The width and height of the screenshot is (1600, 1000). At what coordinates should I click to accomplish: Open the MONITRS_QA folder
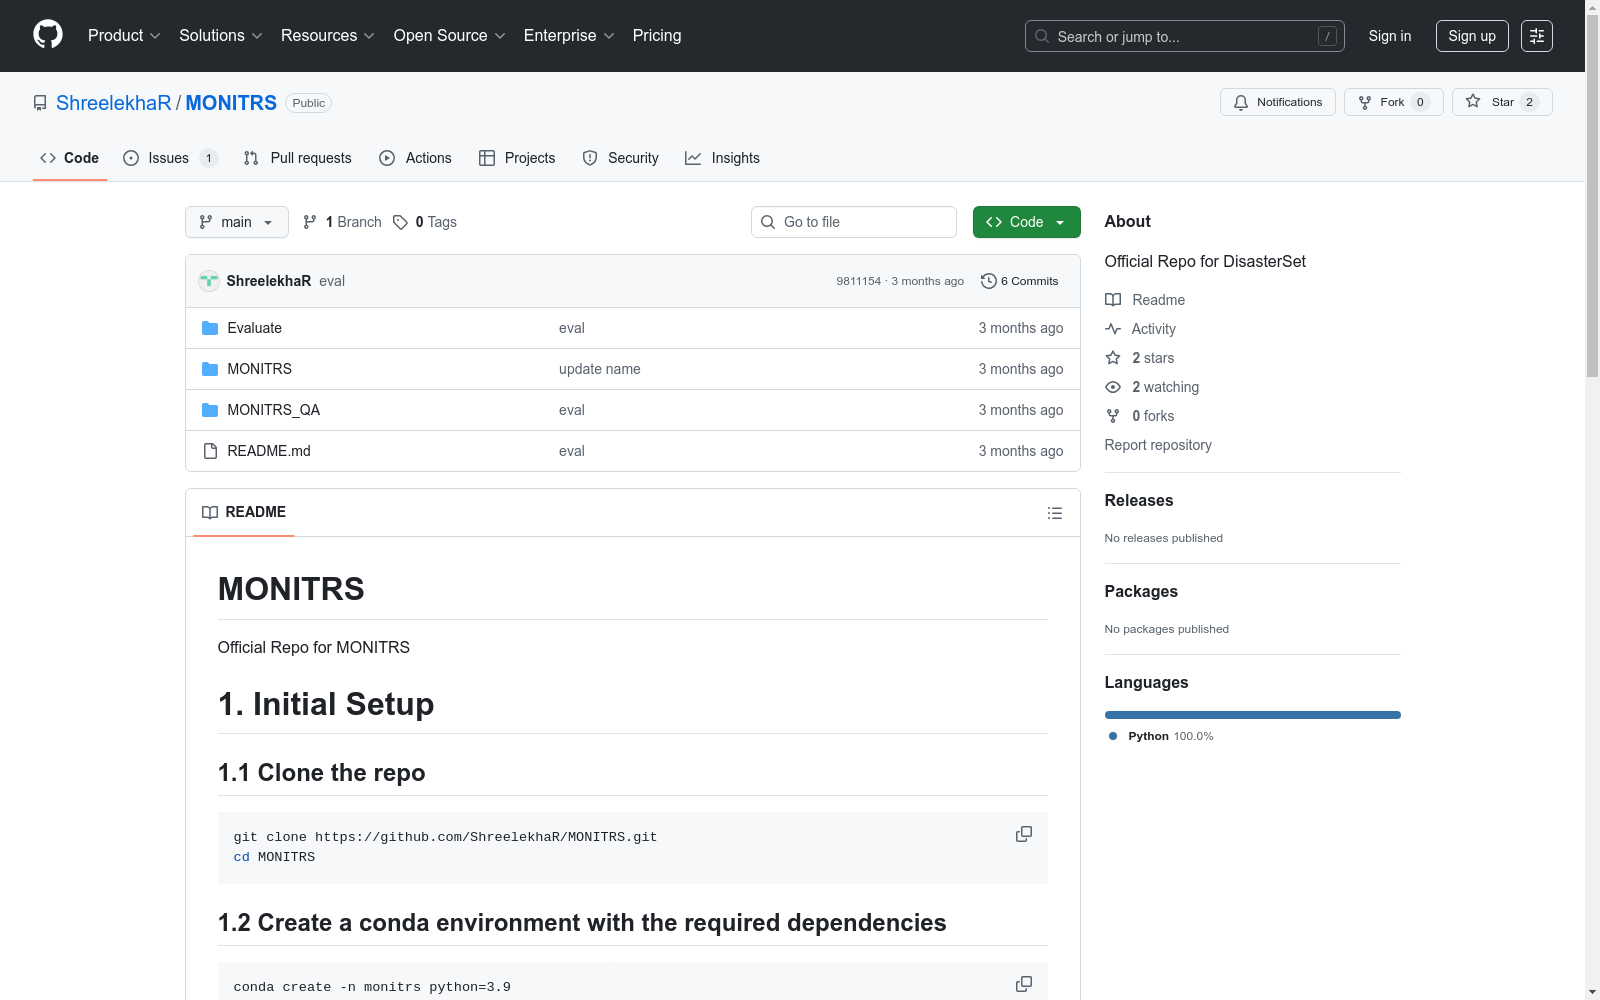coord(274,410)
